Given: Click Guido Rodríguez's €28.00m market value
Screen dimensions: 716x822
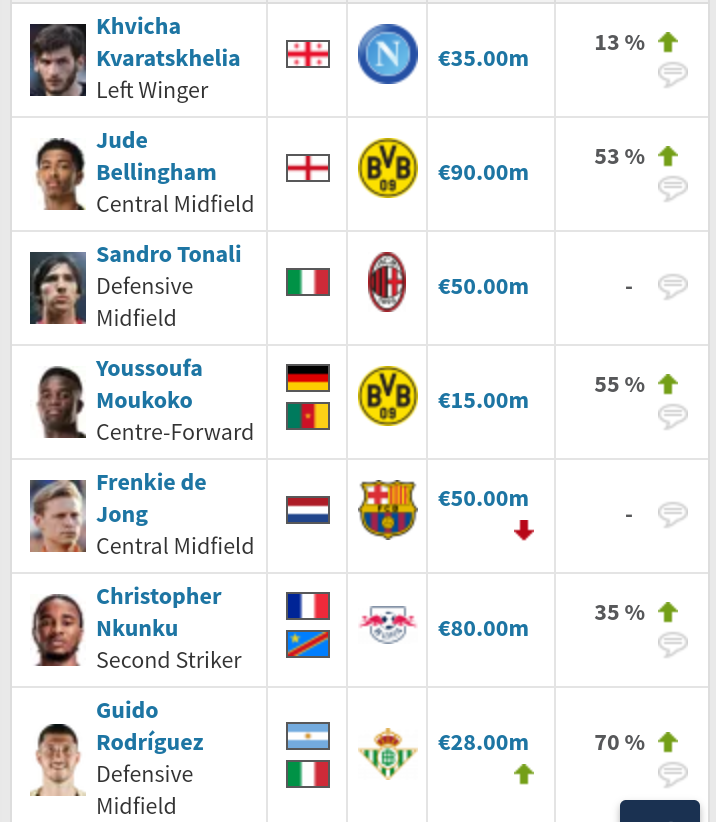Looking at the screenshot, I should point(483,742).
